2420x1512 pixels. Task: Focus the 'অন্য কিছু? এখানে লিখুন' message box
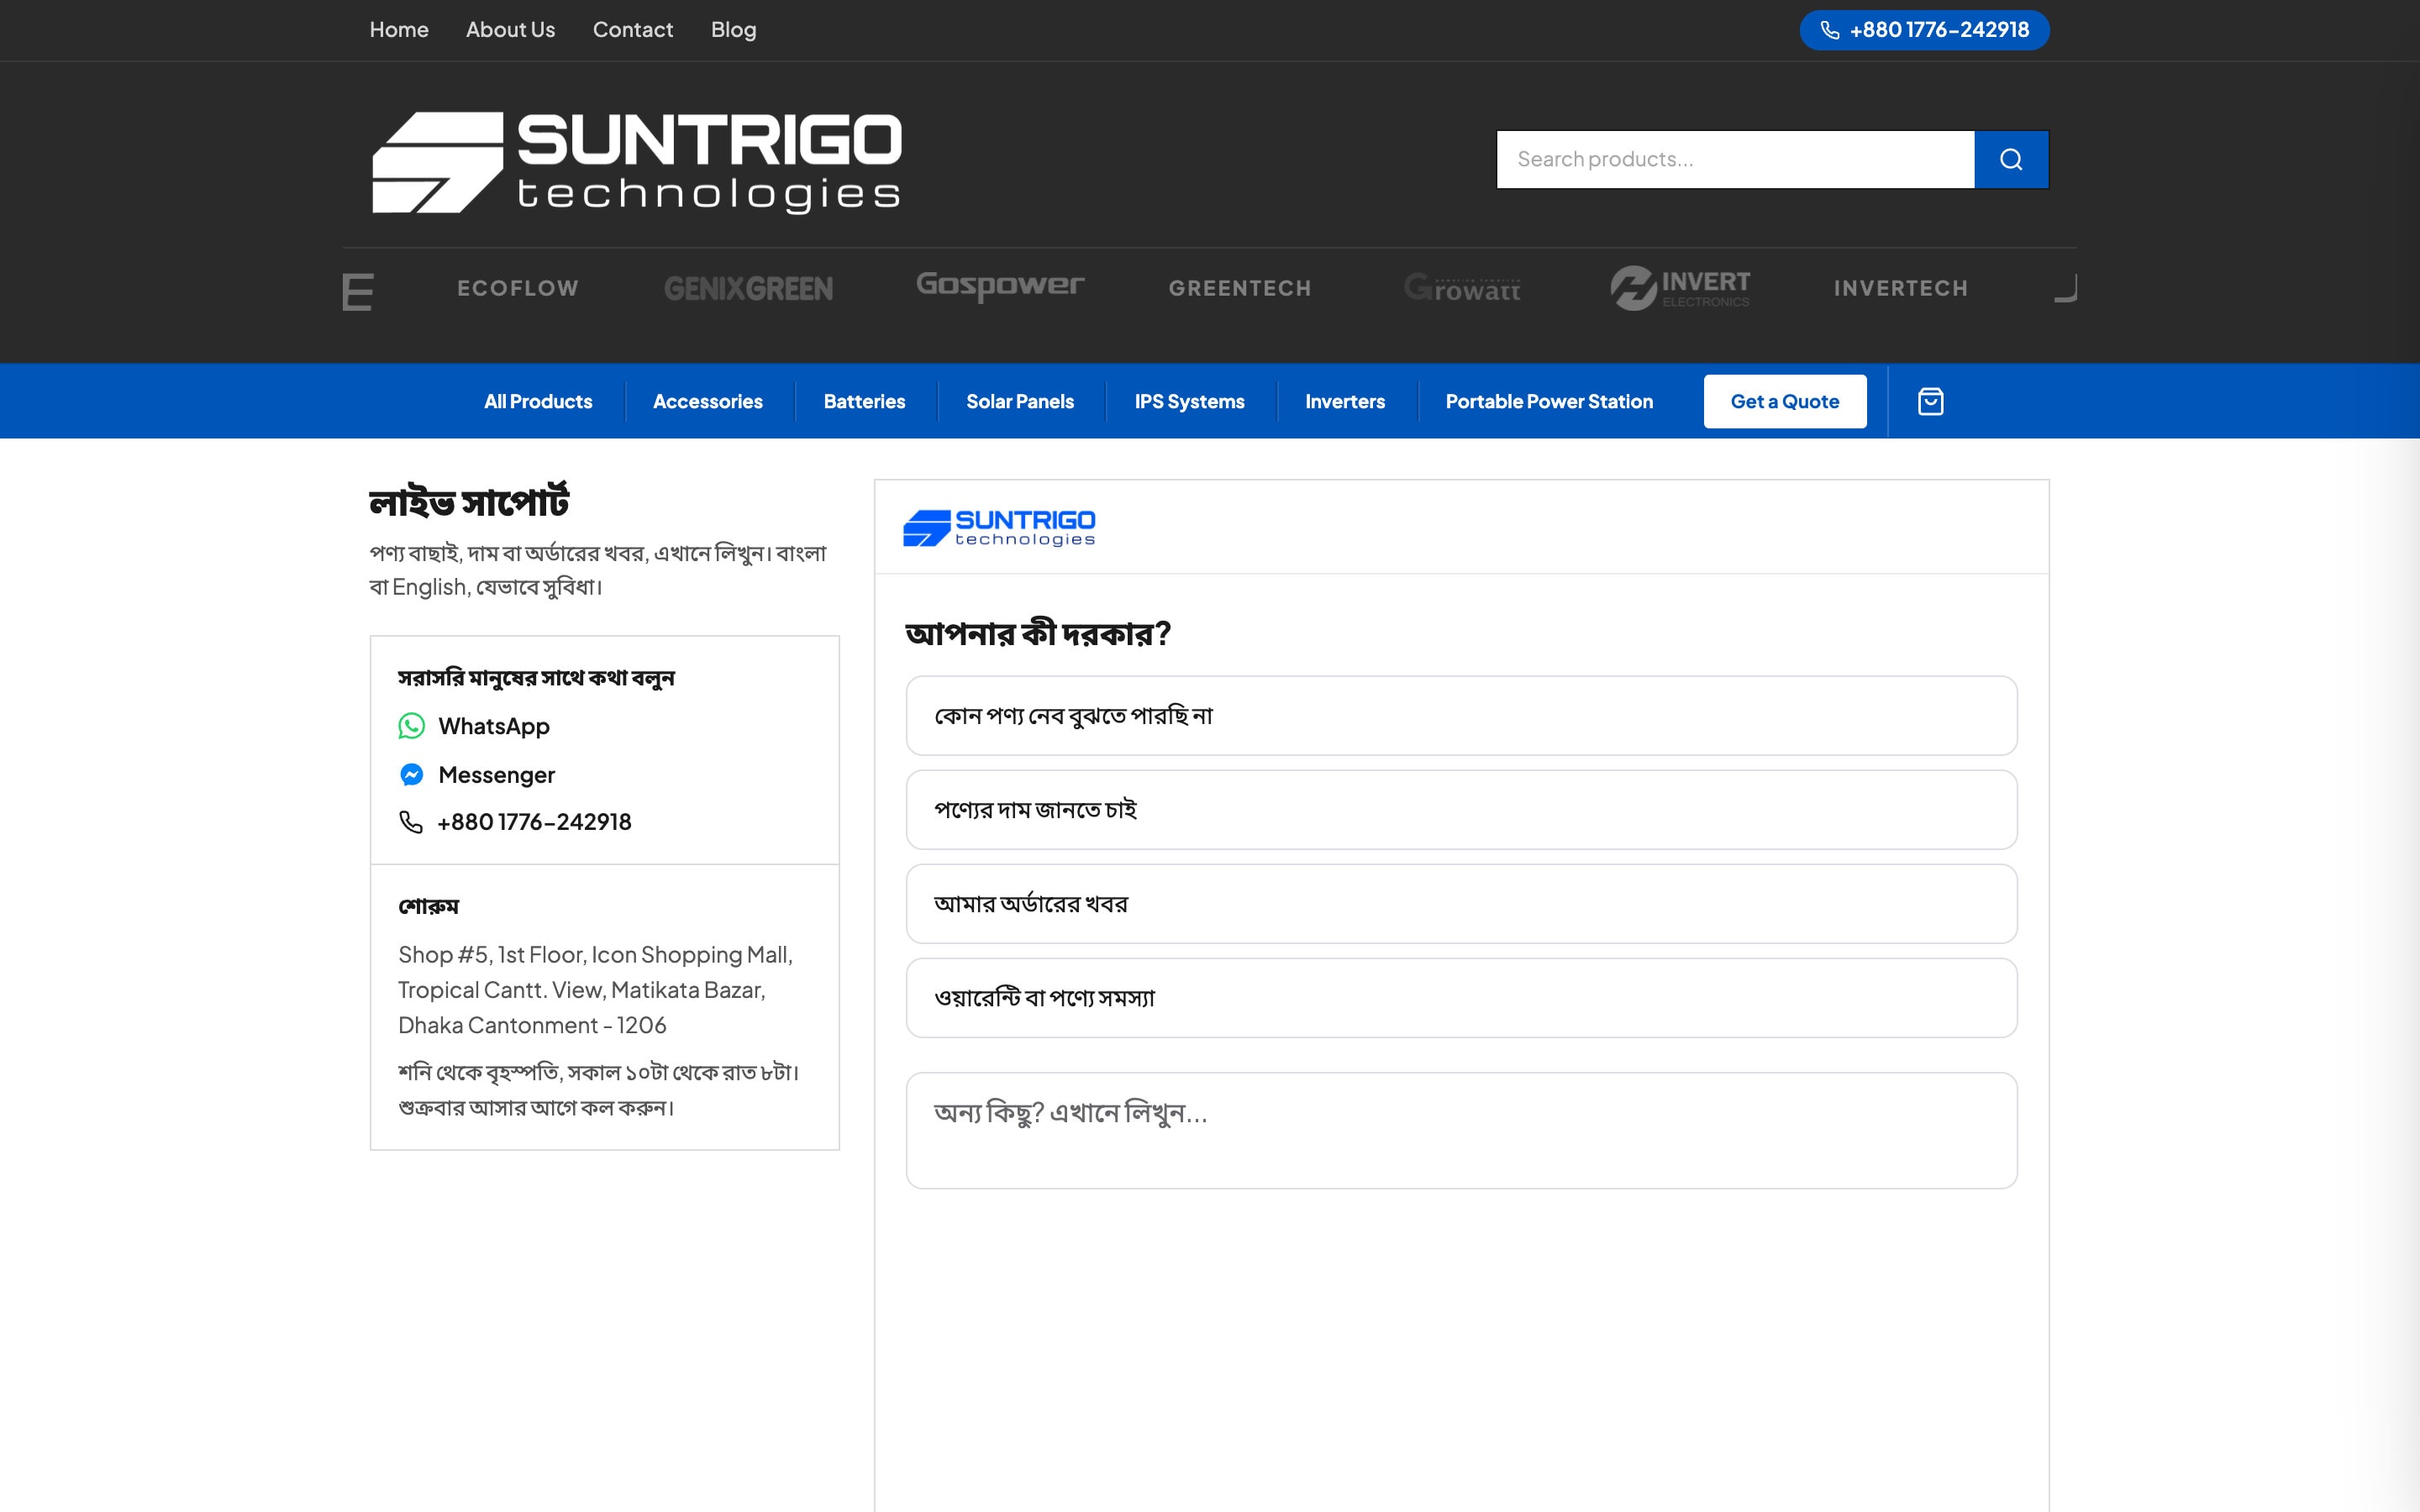pyautogui.click(x=1461, y=1131)
